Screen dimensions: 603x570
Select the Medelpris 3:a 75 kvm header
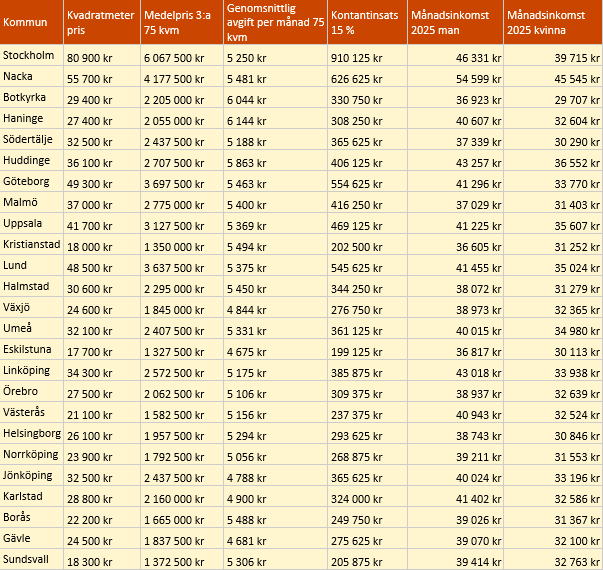[x=182, y=22]
